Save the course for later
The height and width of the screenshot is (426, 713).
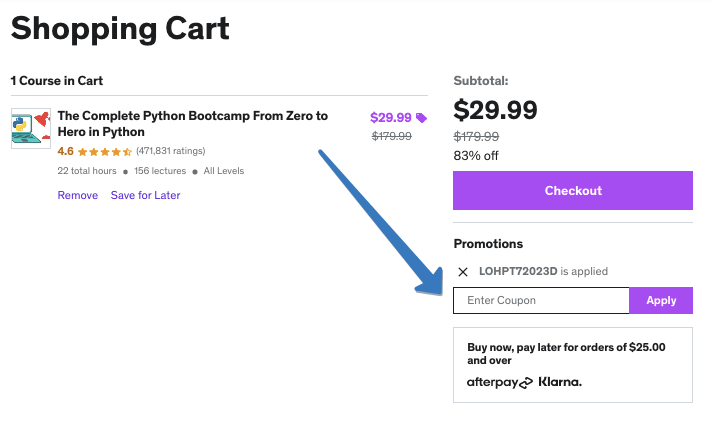[x=145, y=195]
